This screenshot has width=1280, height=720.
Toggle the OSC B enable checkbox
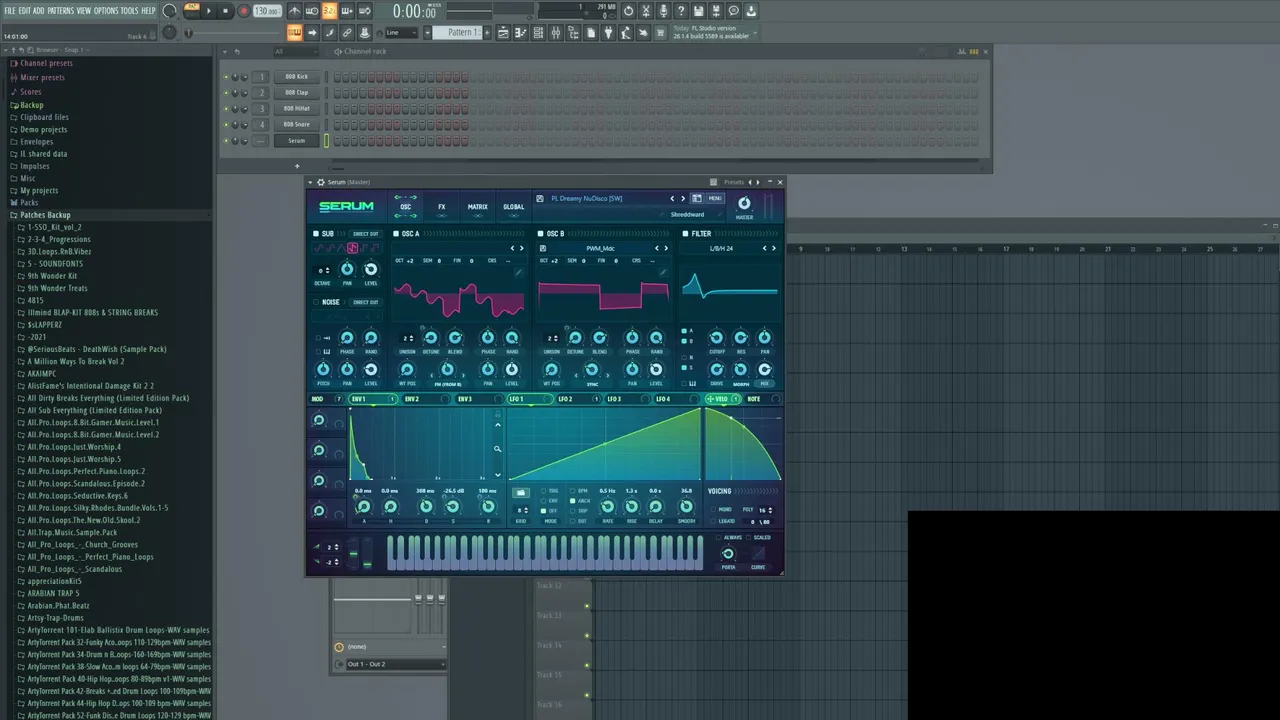[541, 234]
